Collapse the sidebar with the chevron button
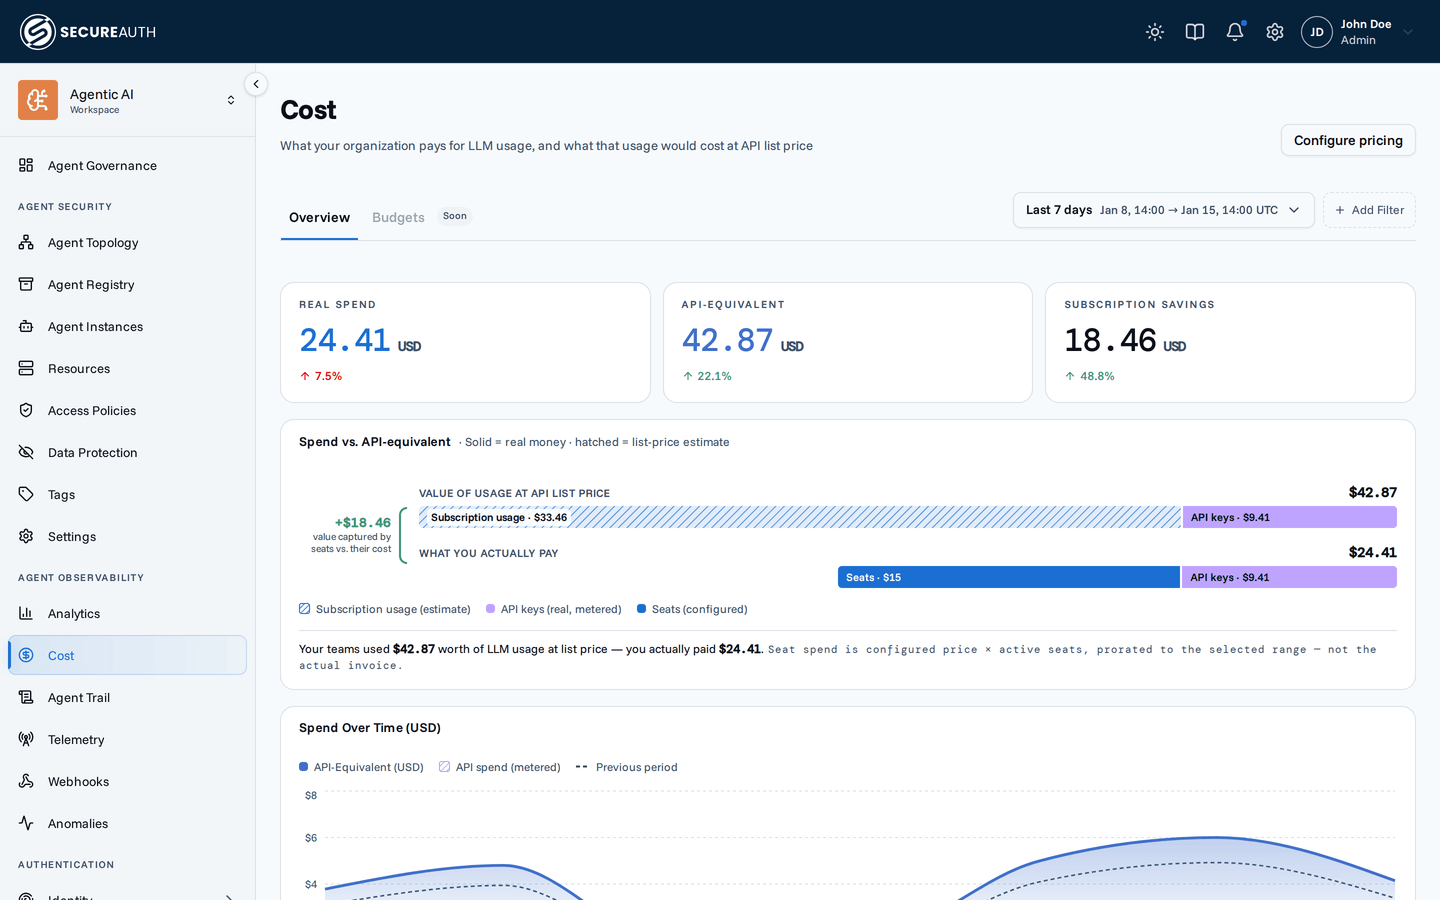 (256, 84)
